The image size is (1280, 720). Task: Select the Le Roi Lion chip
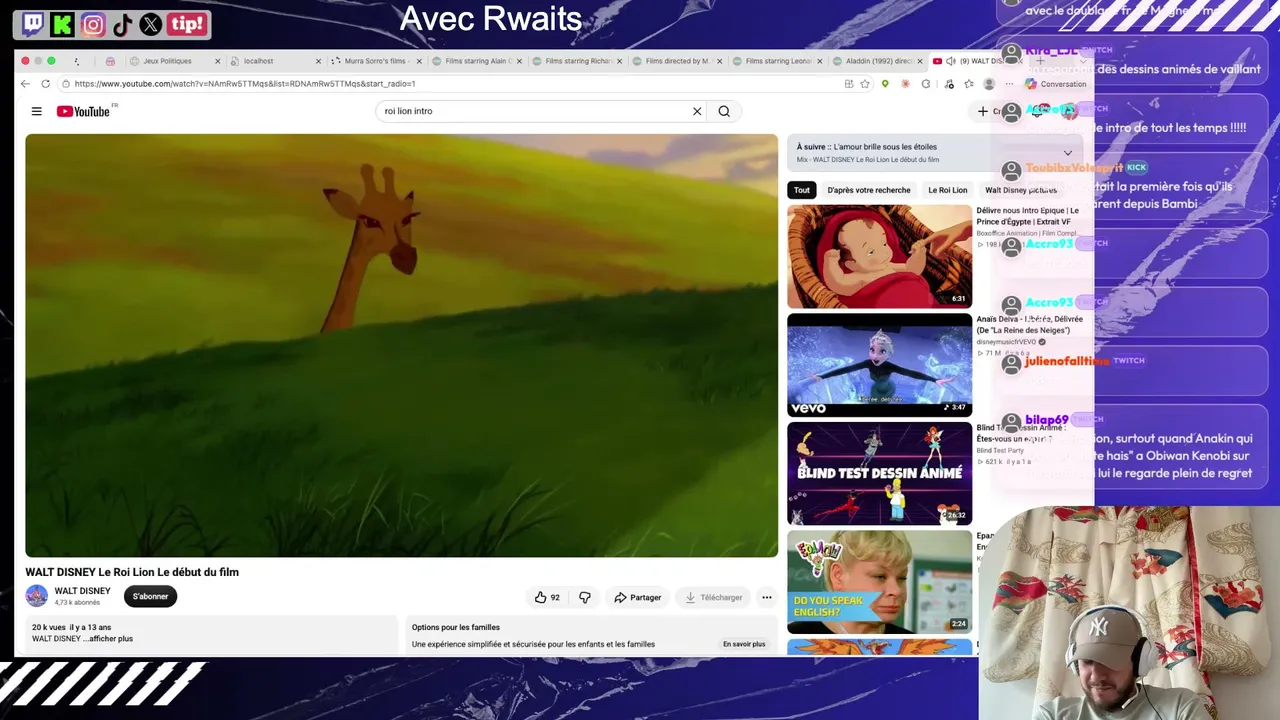point(948,190)
